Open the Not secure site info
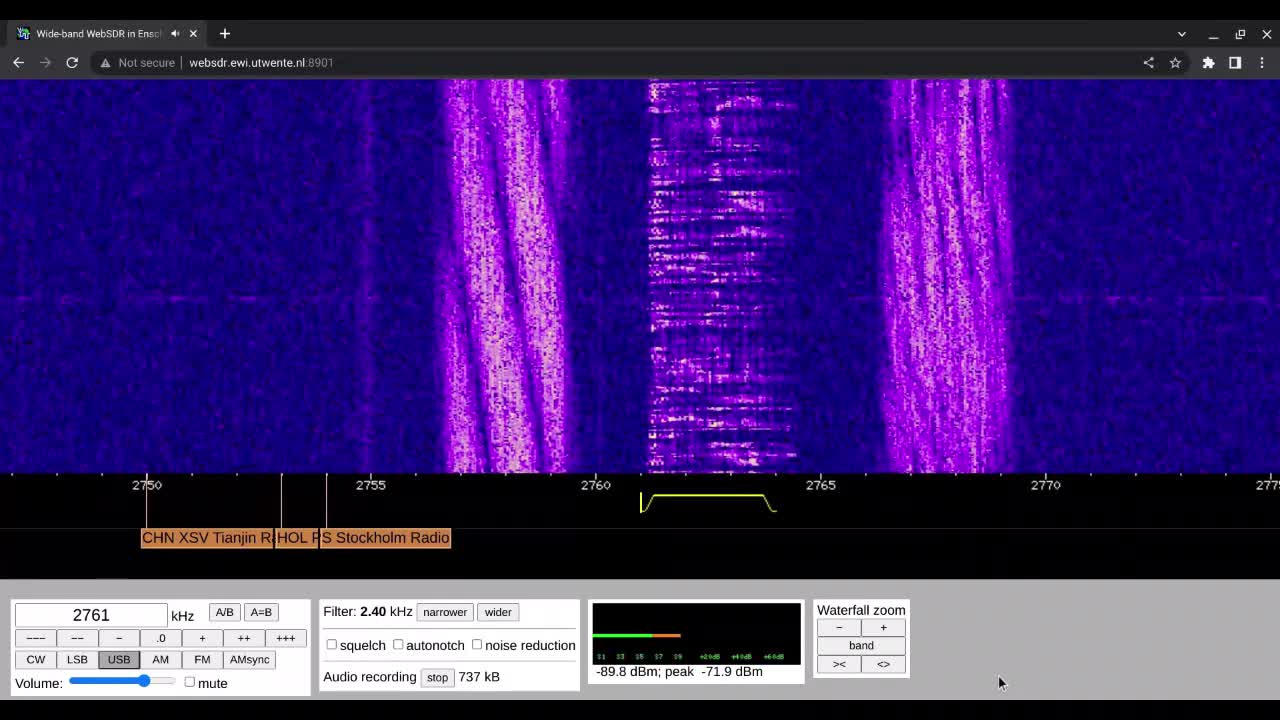This screenshot has width=1280, height=720. (x=139, y=62)
